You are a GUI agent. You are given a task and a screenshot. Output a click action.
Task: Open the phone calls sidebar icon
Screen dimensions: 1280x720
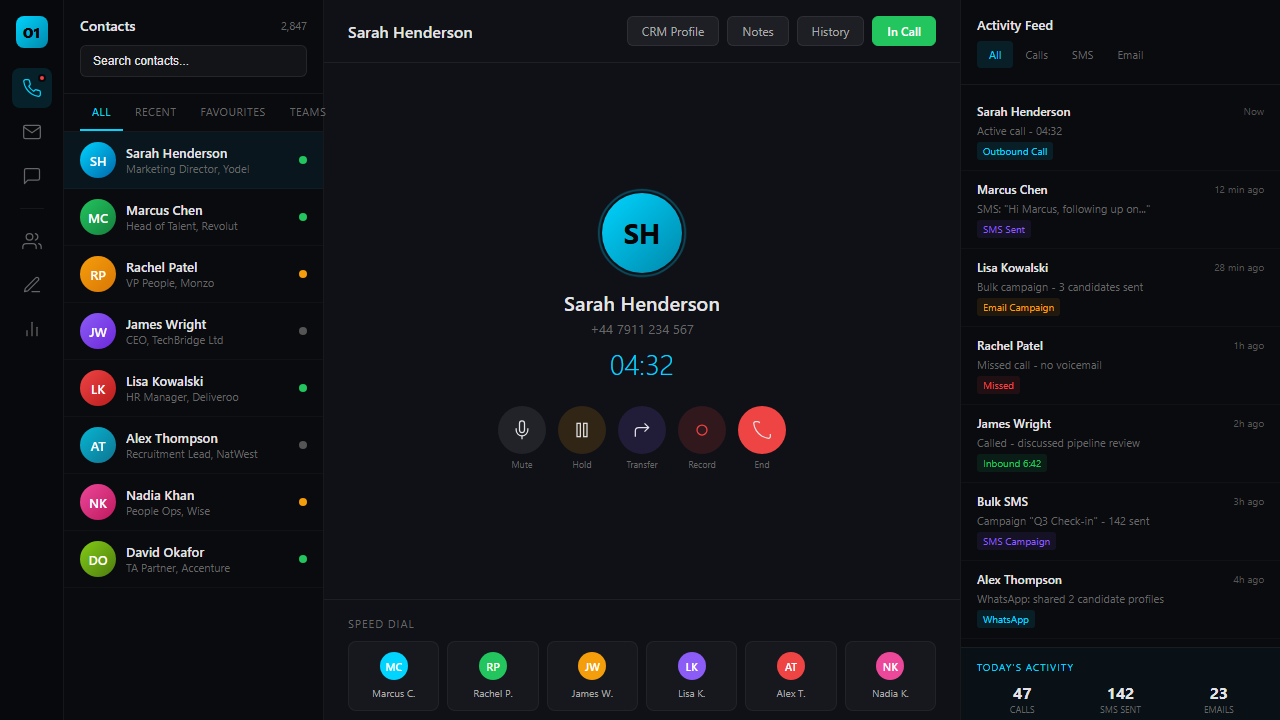[32, 88]
